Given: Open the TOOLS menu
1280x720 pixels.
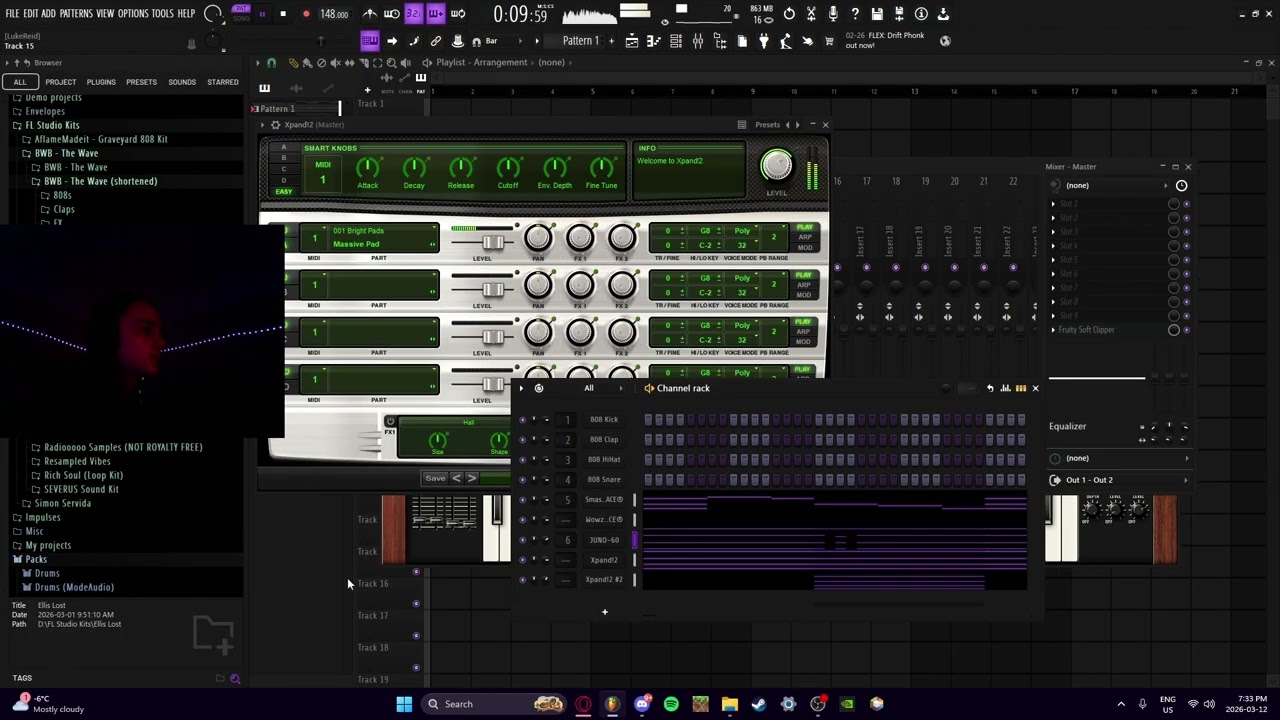Looking at the screenshot, I should (x=162, y=14).
